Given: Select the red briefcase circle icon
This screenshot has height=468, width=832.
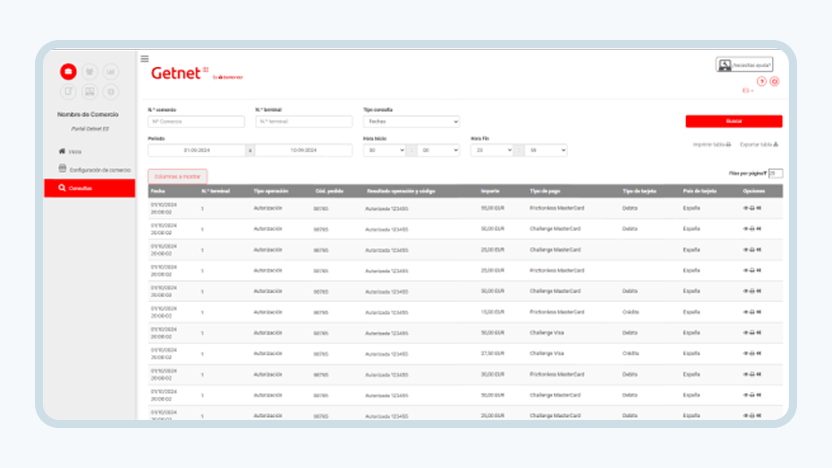Looking at the screenshot, I should coord(68,72).
